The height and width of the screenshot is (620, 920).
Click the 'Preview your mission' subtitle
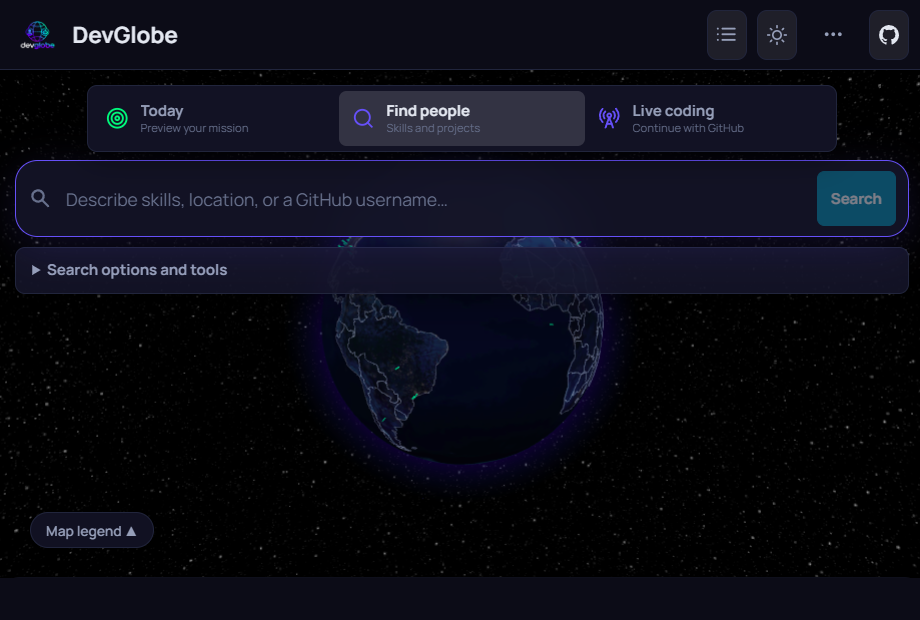point(194,128)
